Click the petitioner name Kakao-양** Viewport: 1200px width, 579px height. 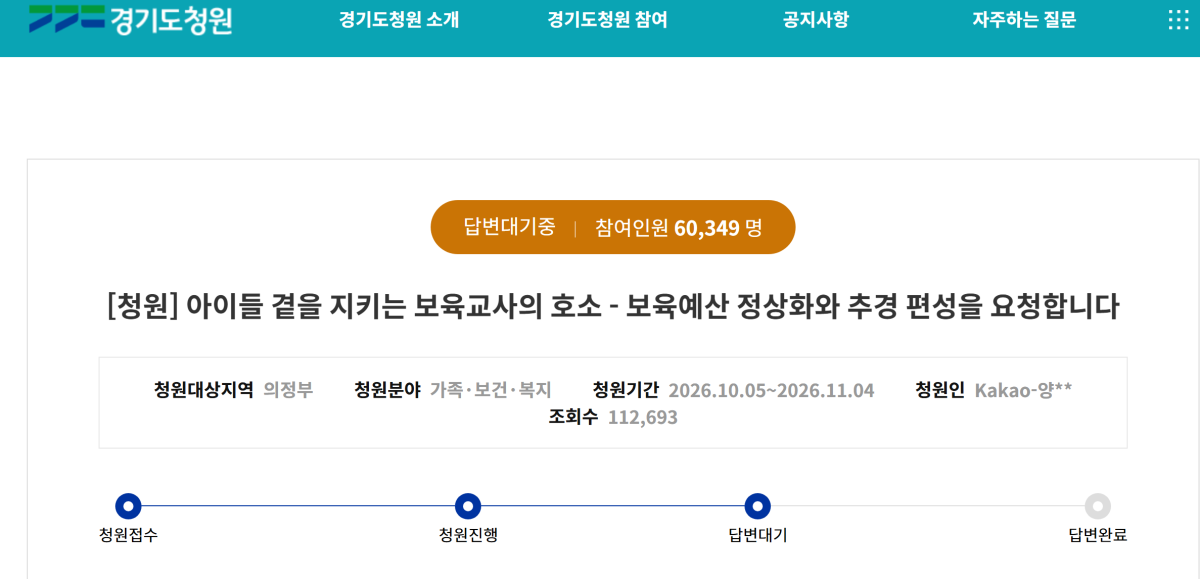[x=1023, y=390]
